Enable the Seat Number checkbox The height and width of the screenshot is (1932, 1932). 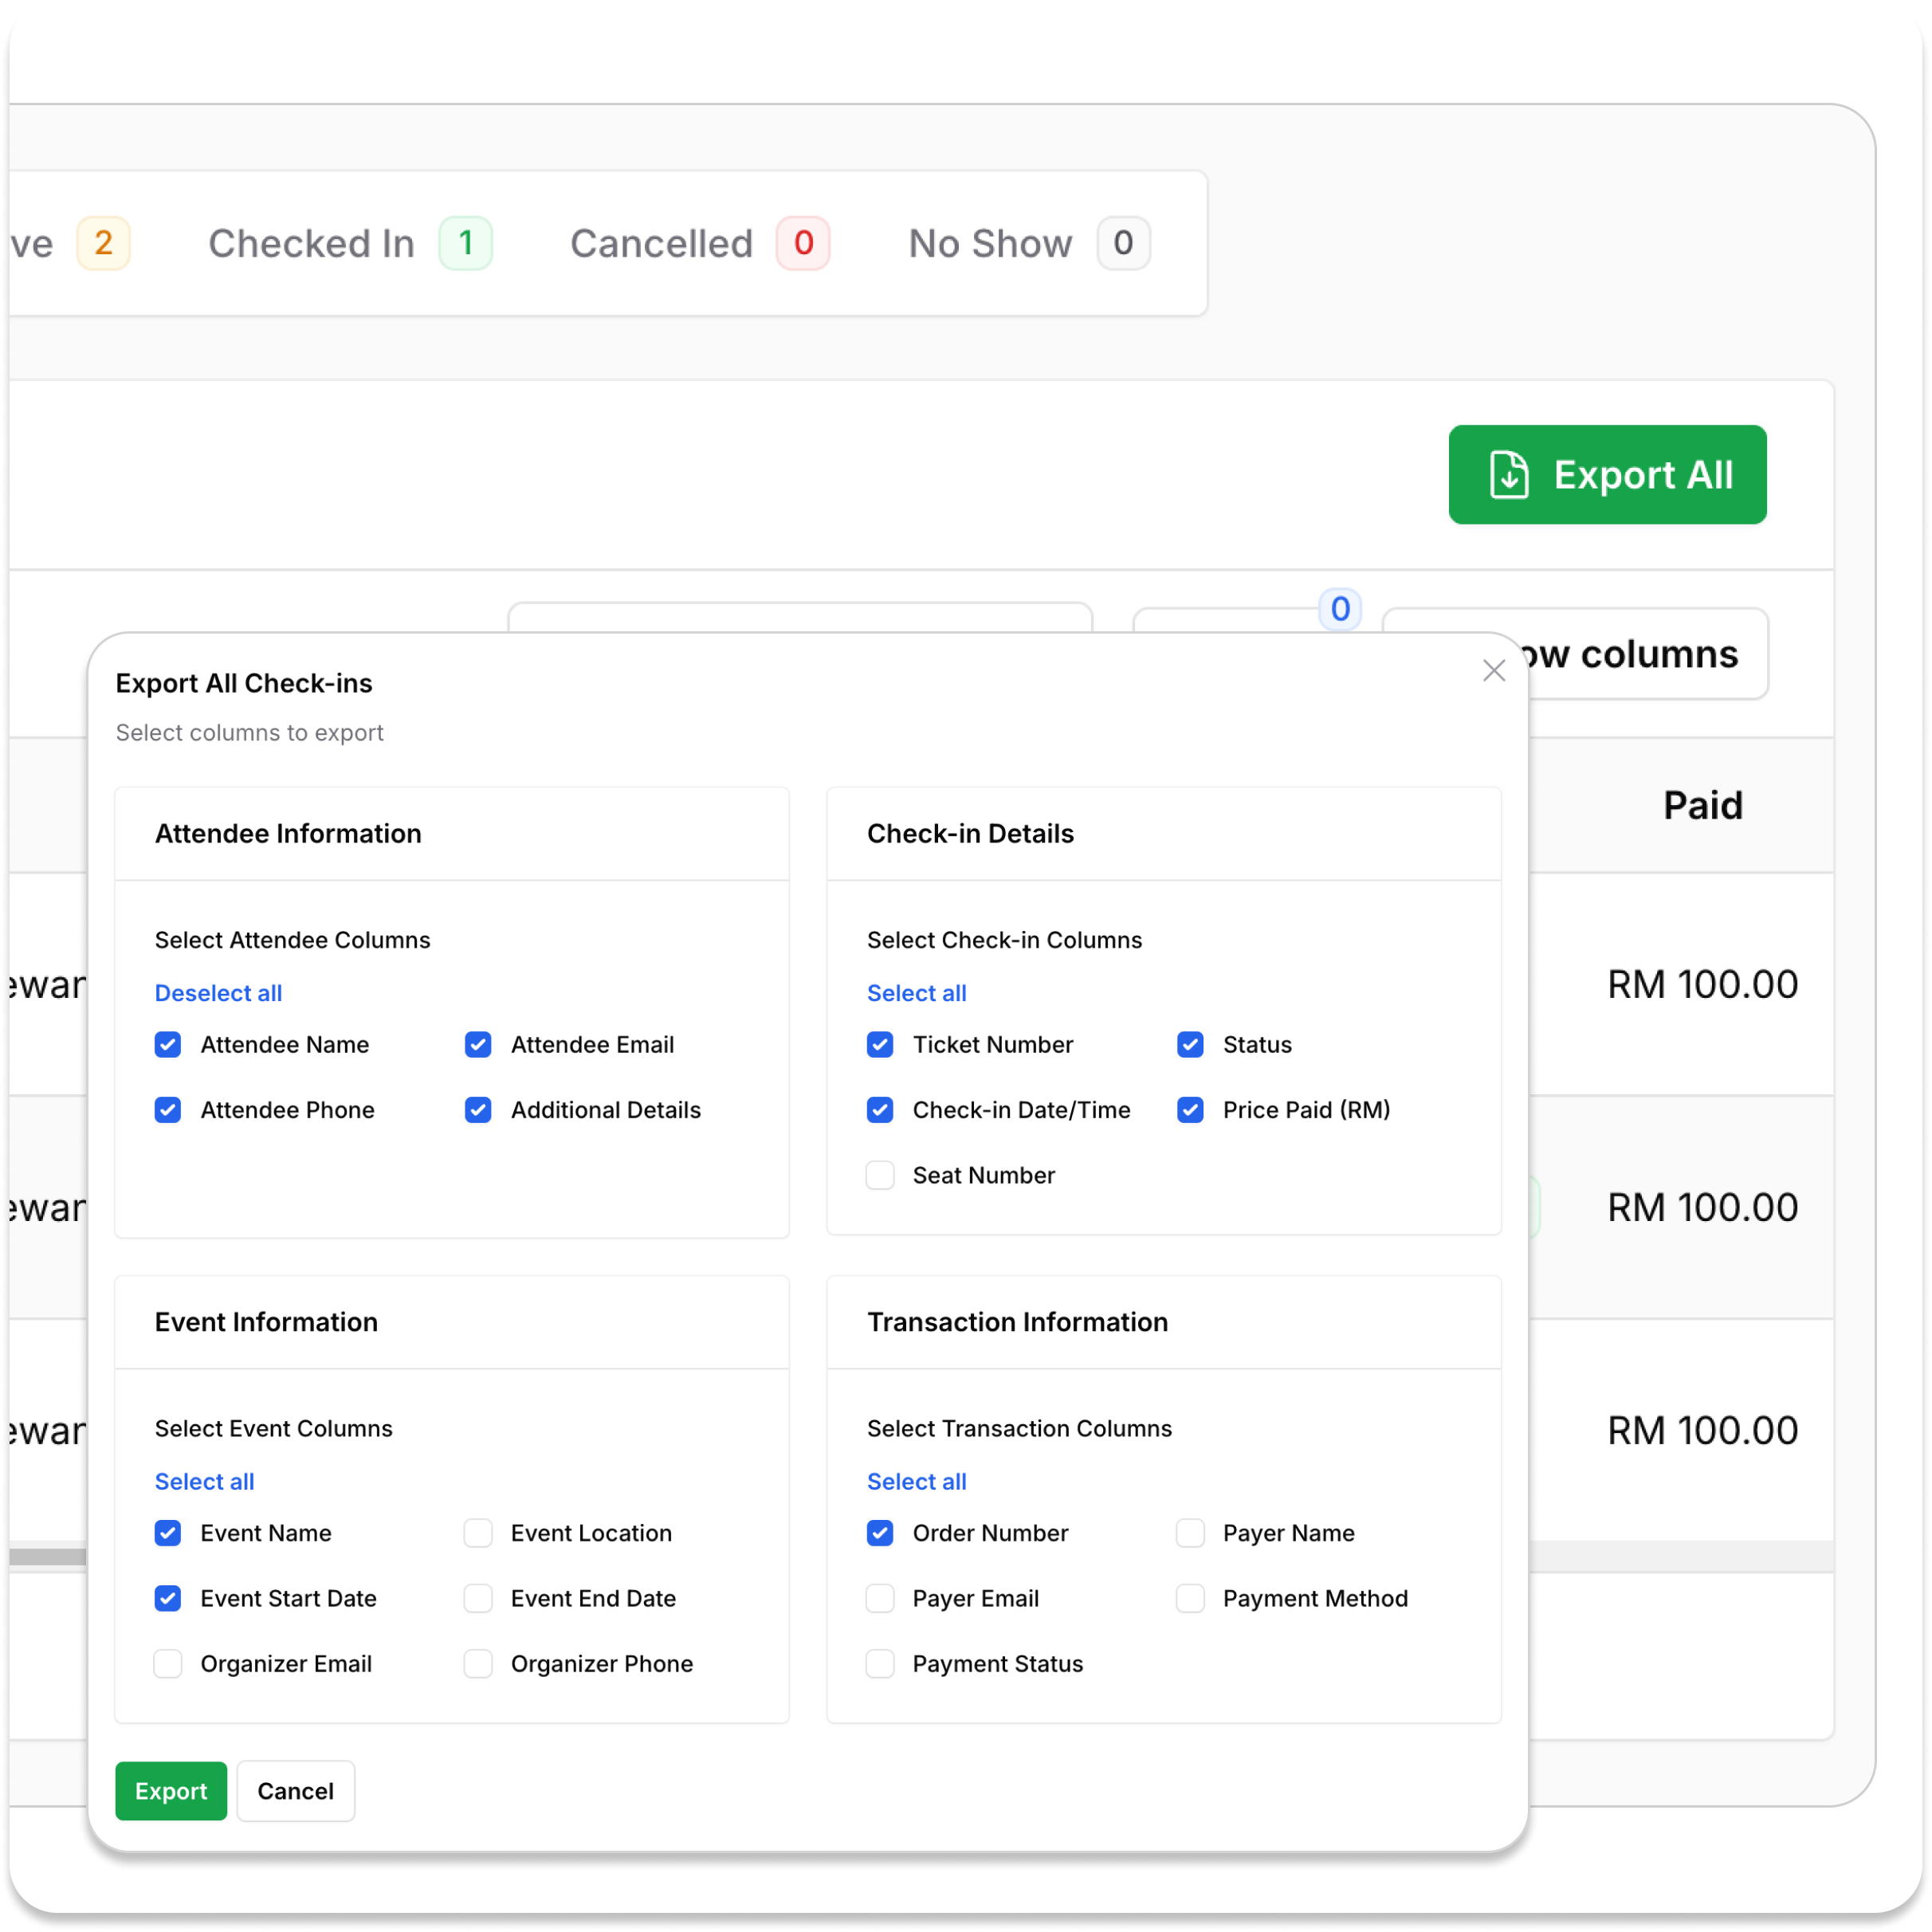click(x=880, y=1175)
